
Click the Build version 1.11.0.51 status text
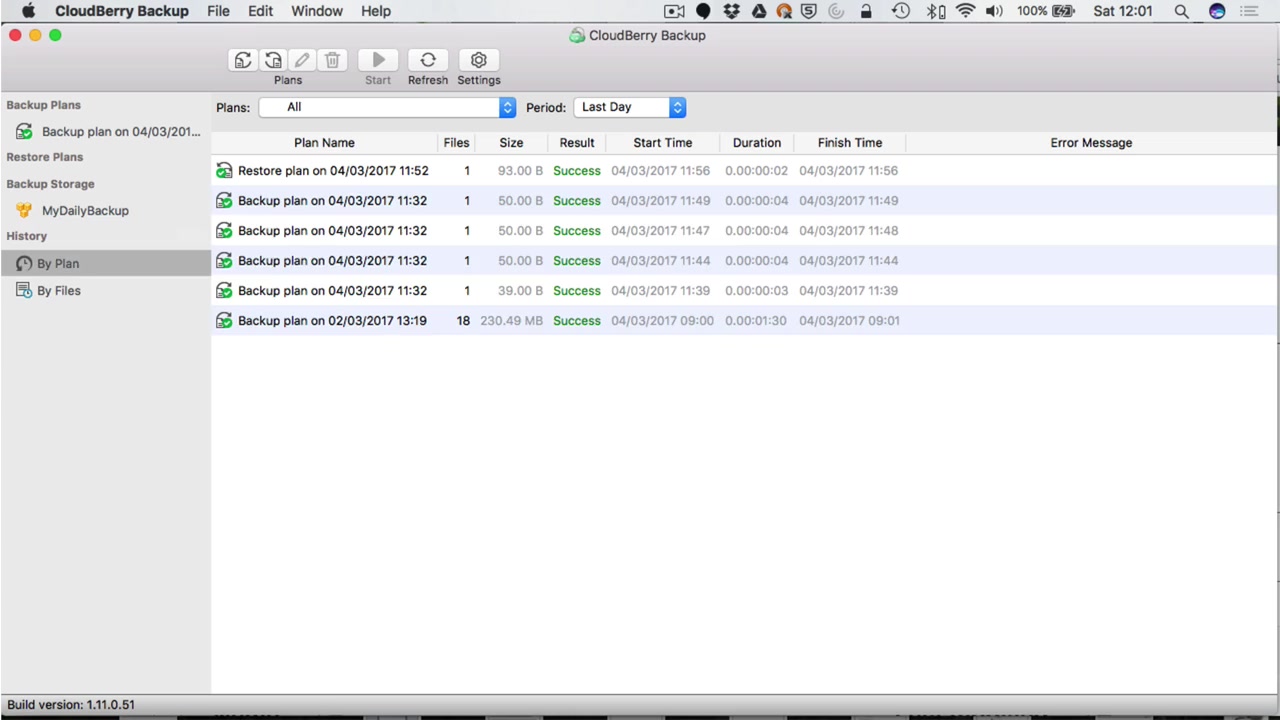[x=71, y=705]
